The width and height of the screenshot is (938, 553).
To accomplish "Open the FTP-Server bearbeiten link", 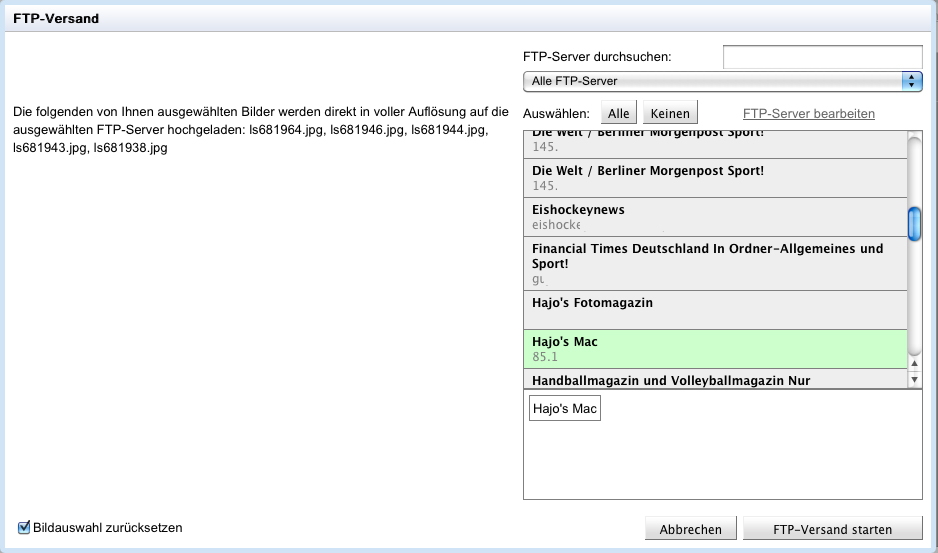I will (x=808, y=114).
